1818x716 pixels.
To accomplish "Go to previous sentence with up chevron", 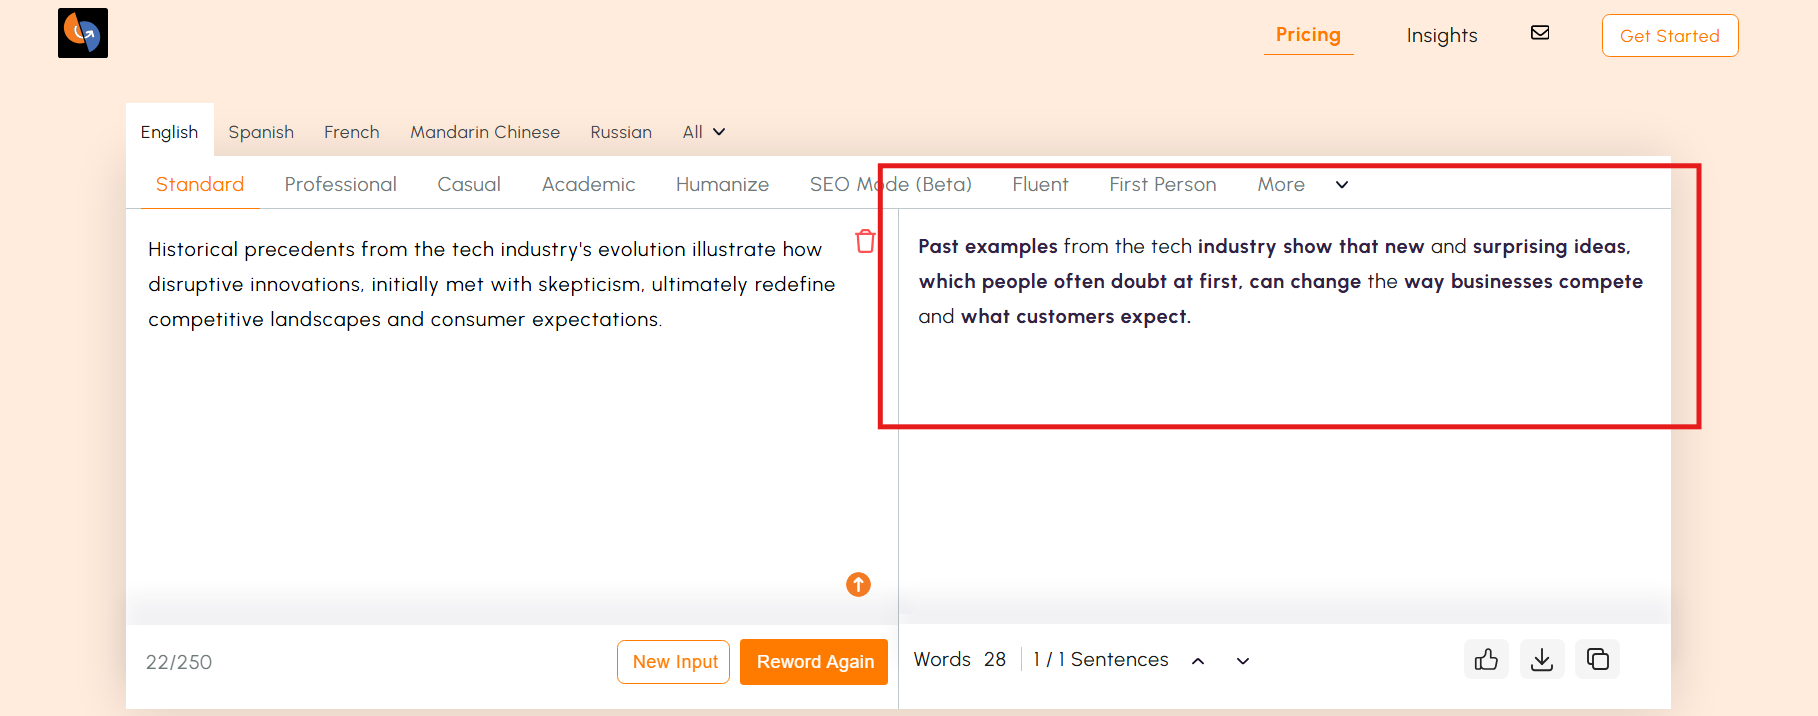I will click(x=1198, y=661).
